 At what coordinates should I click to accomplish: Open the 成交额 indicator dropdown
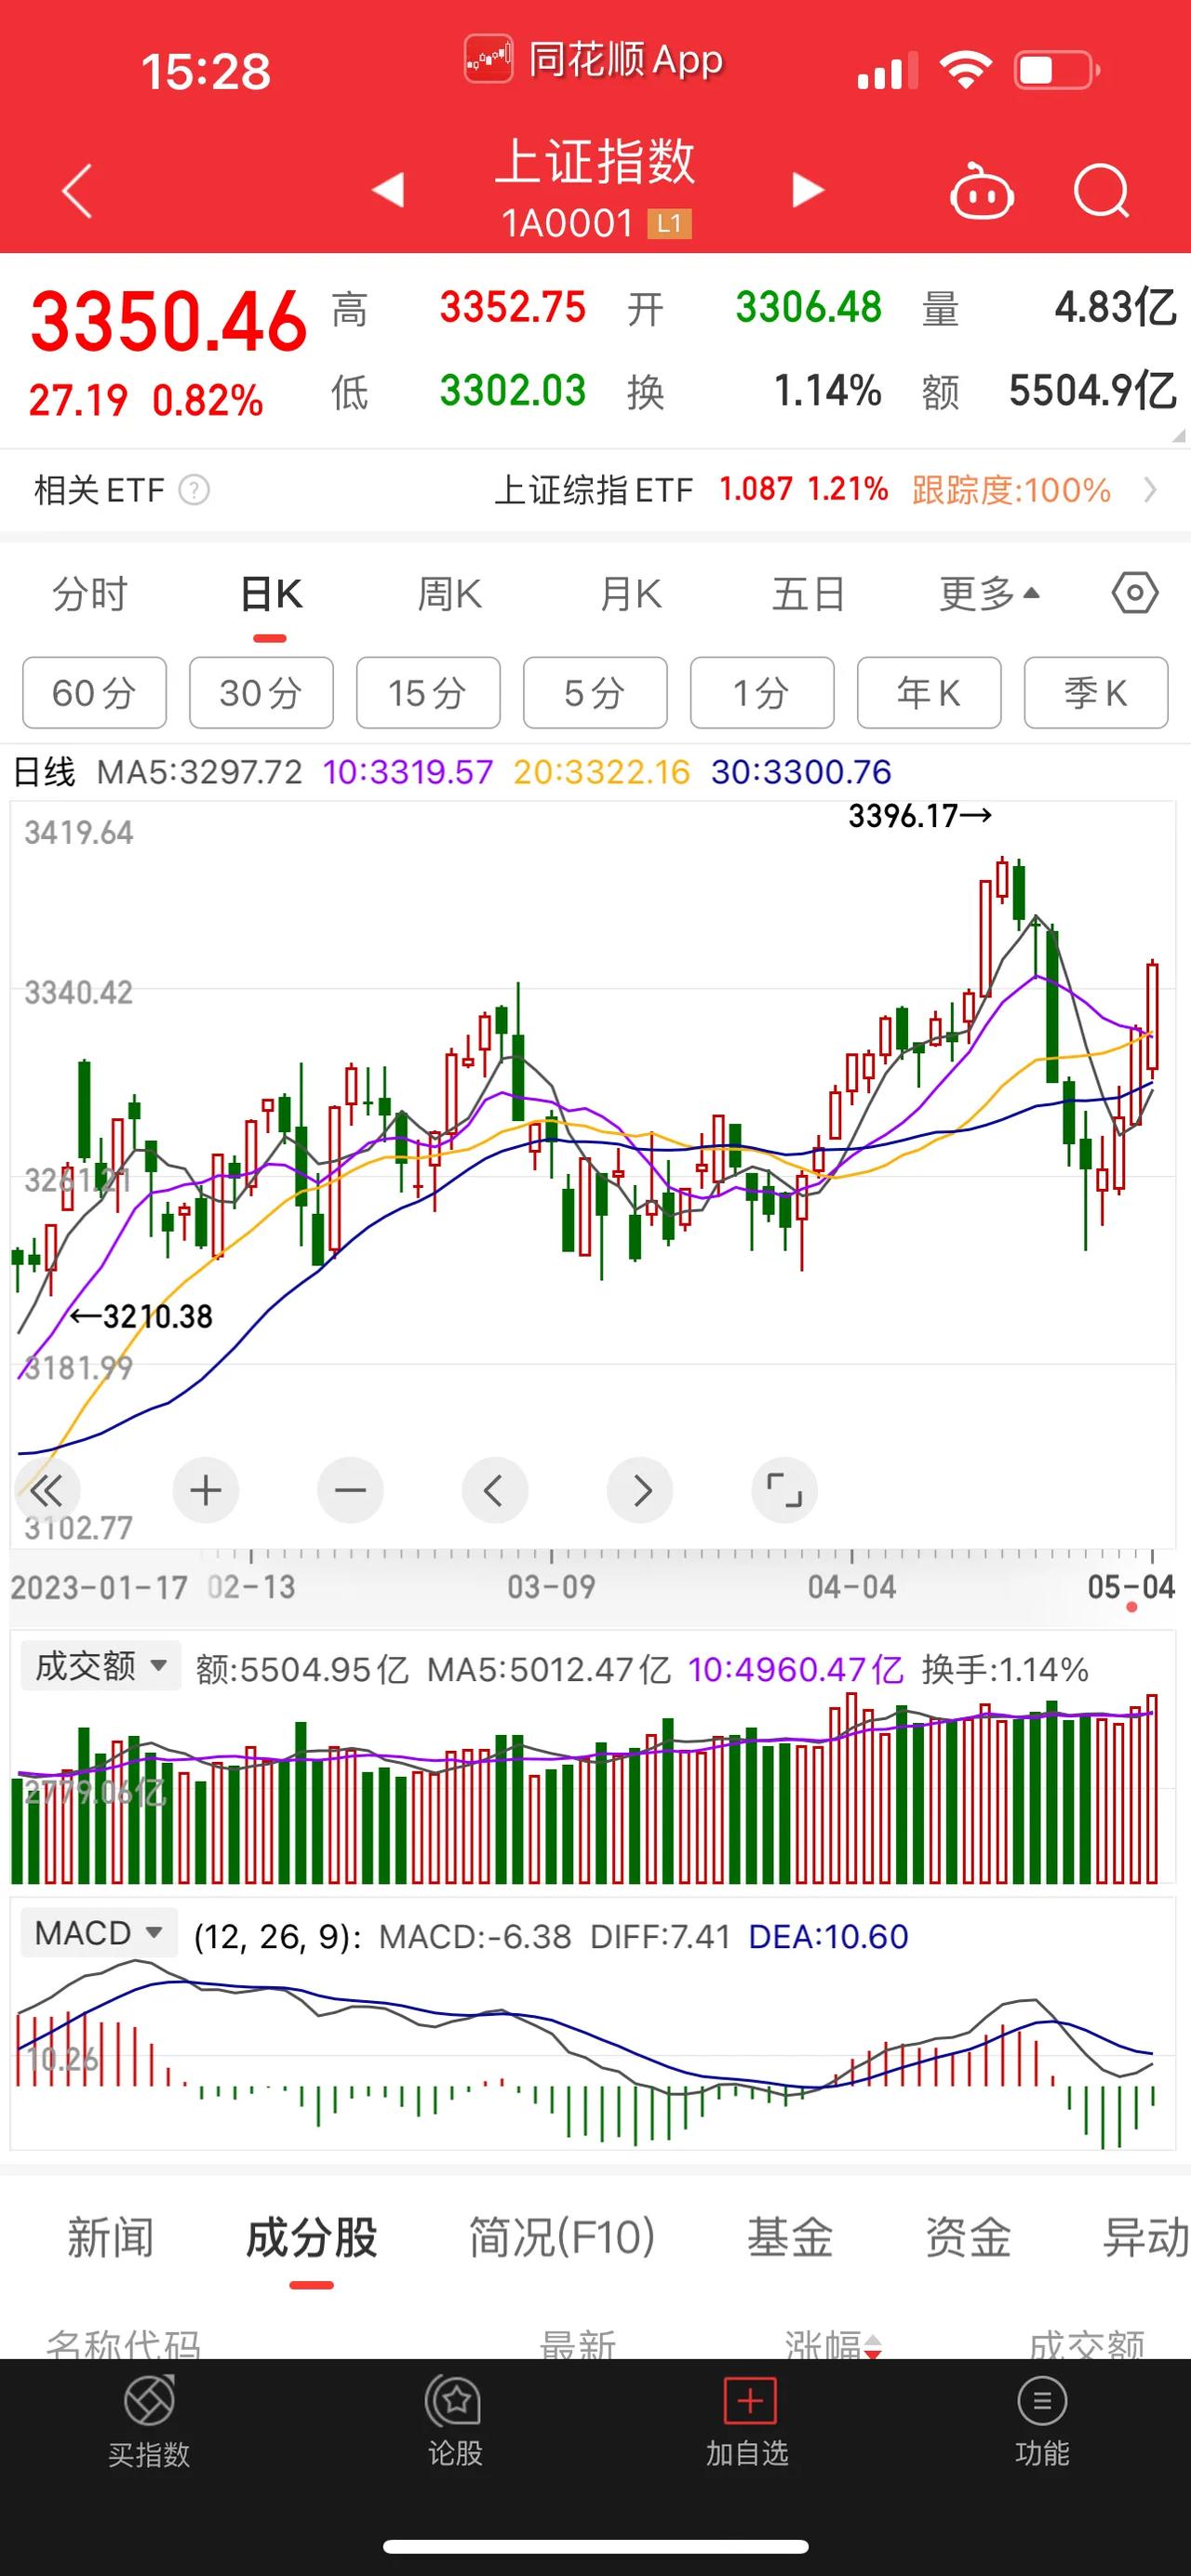pos(100,1666)
